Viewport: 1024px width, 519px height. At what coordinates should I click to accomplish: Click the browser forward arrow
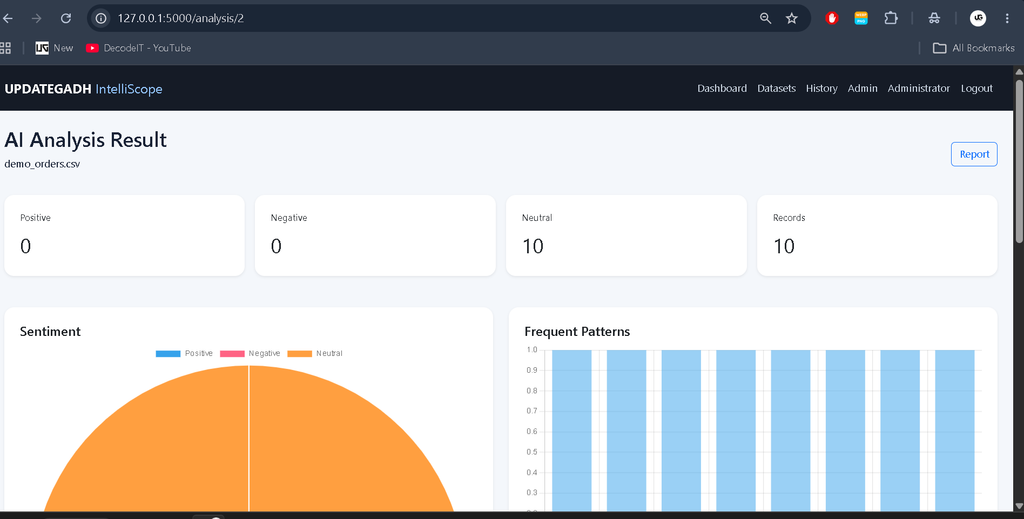(37, 18)
